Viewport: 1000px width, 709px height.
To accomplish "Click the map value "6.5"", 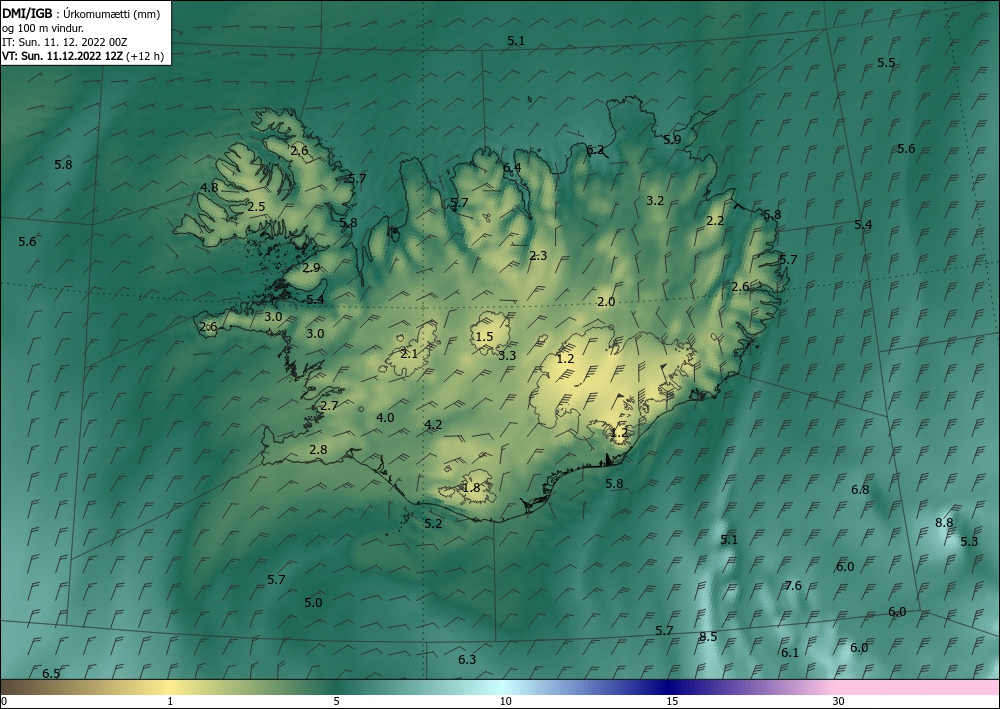I will (51, 674).
